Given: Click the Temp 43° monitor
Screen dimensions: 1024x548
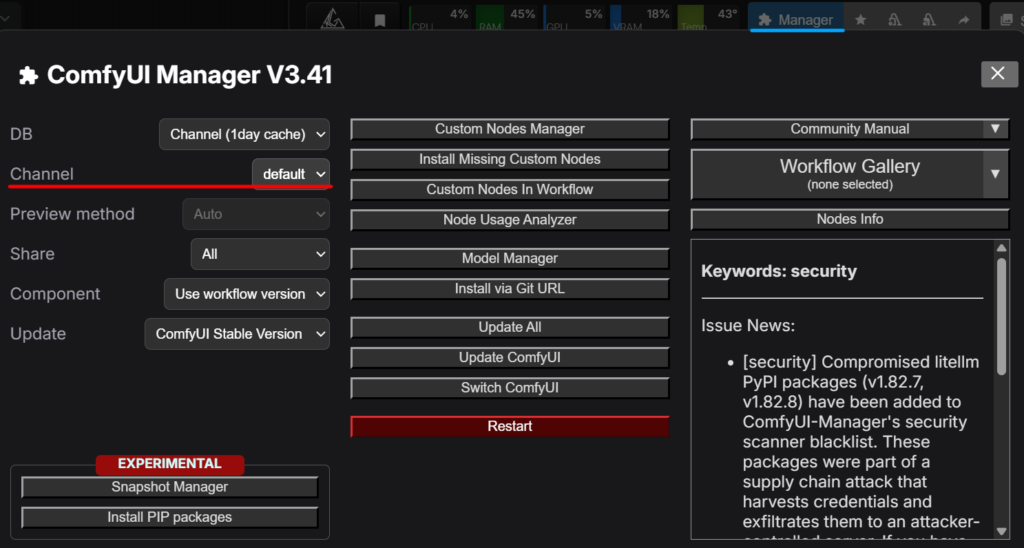Looking at the screenshot, I should click(x=708, y=20).
